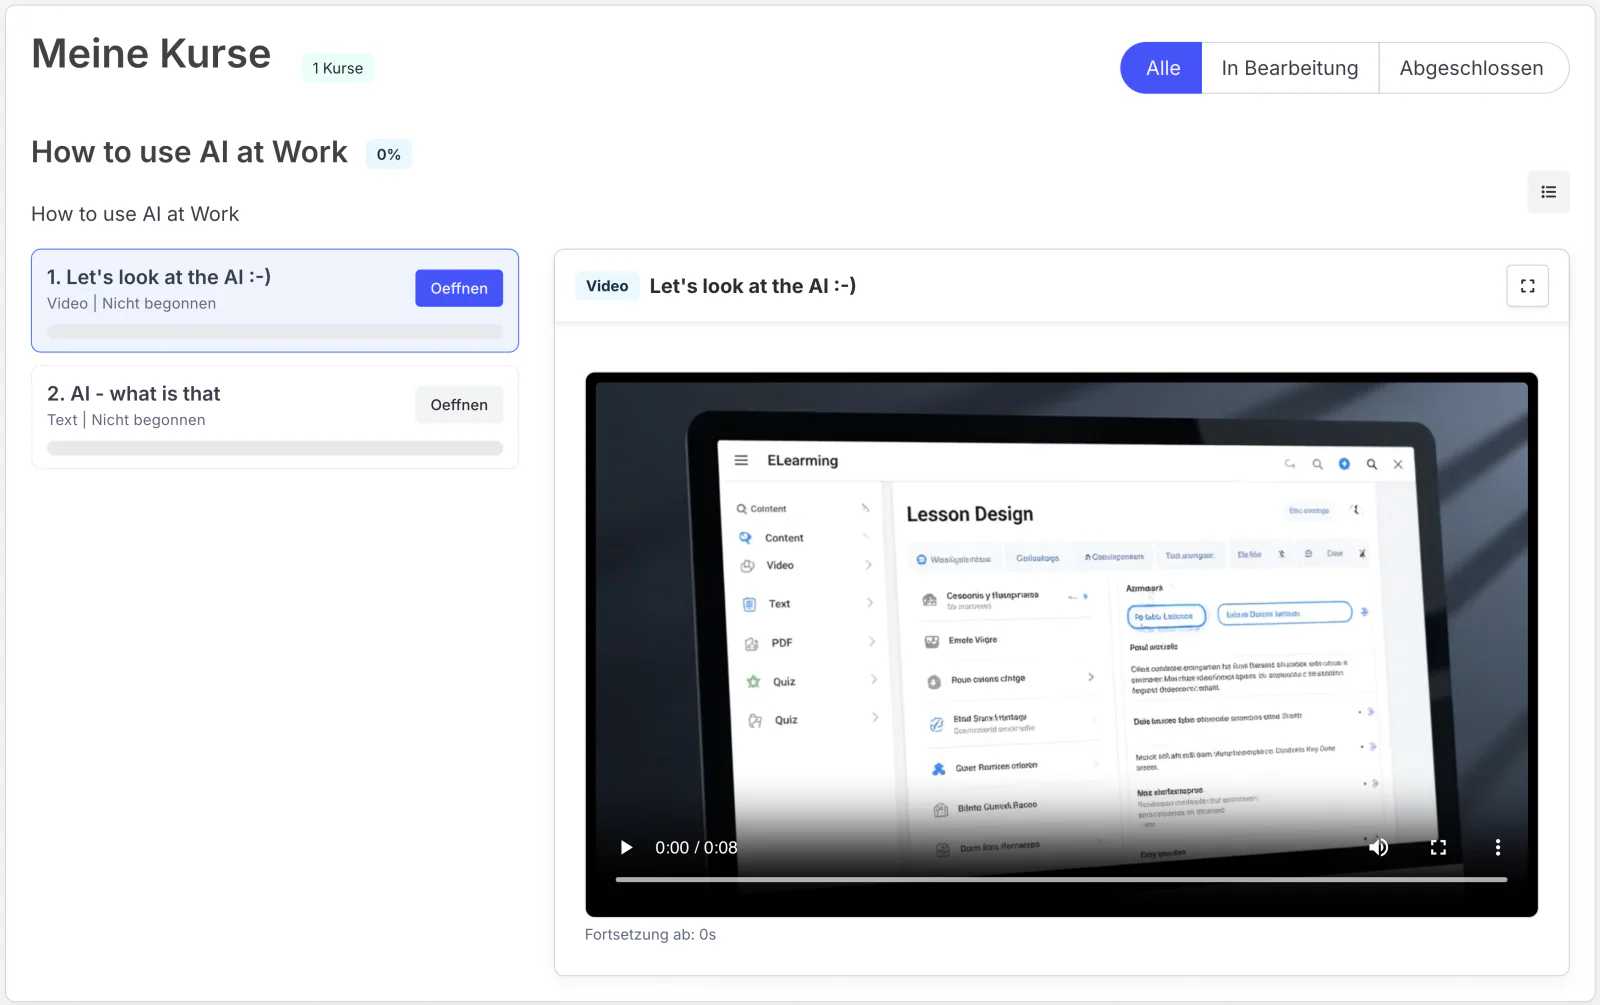Switch to Alle filter tab
This screenshot has width=1600, height=1005.
coord(1162,68)
